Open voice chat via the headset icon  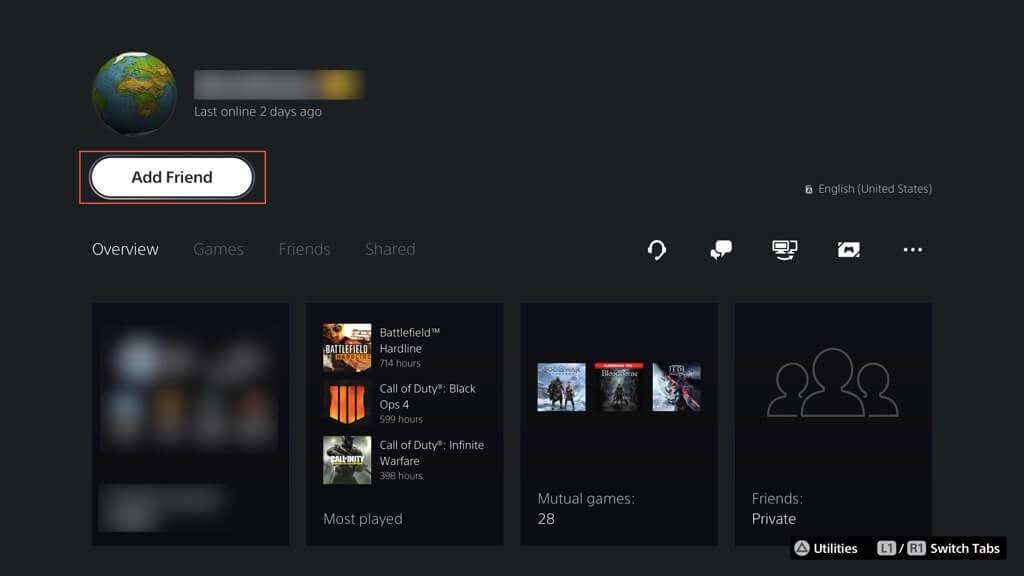pyautogui.click(x=656, y=250)
